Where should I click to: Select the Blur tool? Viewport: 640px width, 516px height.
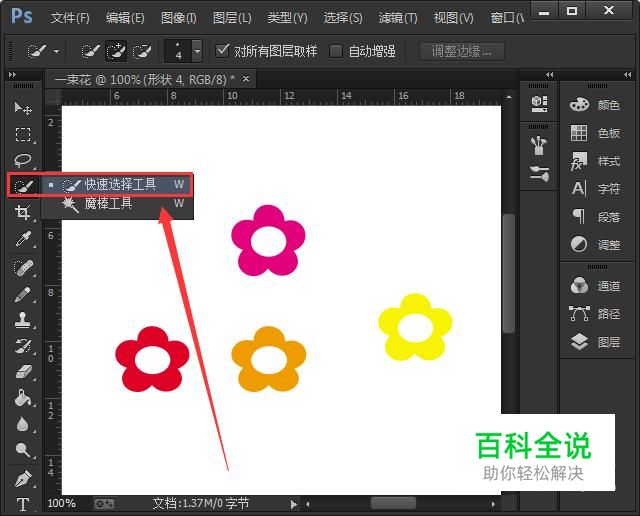coord(23,424)
